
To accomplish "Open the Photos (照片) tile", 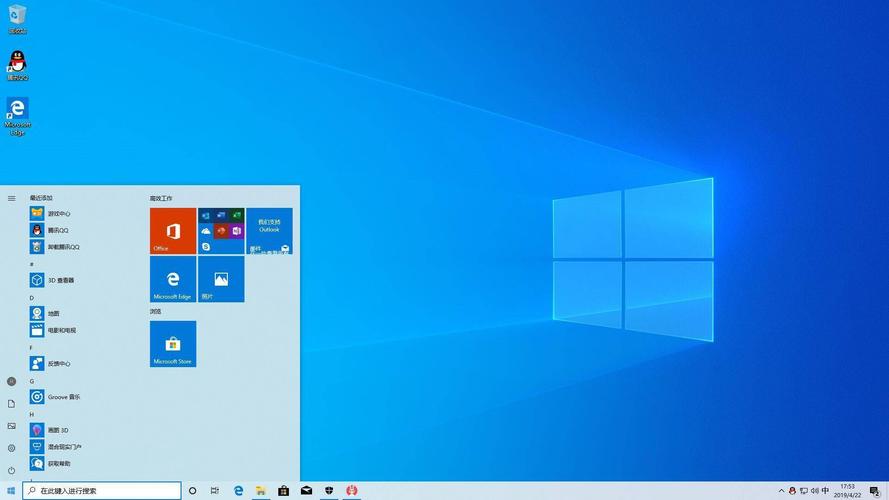I will tap(221, 279).
